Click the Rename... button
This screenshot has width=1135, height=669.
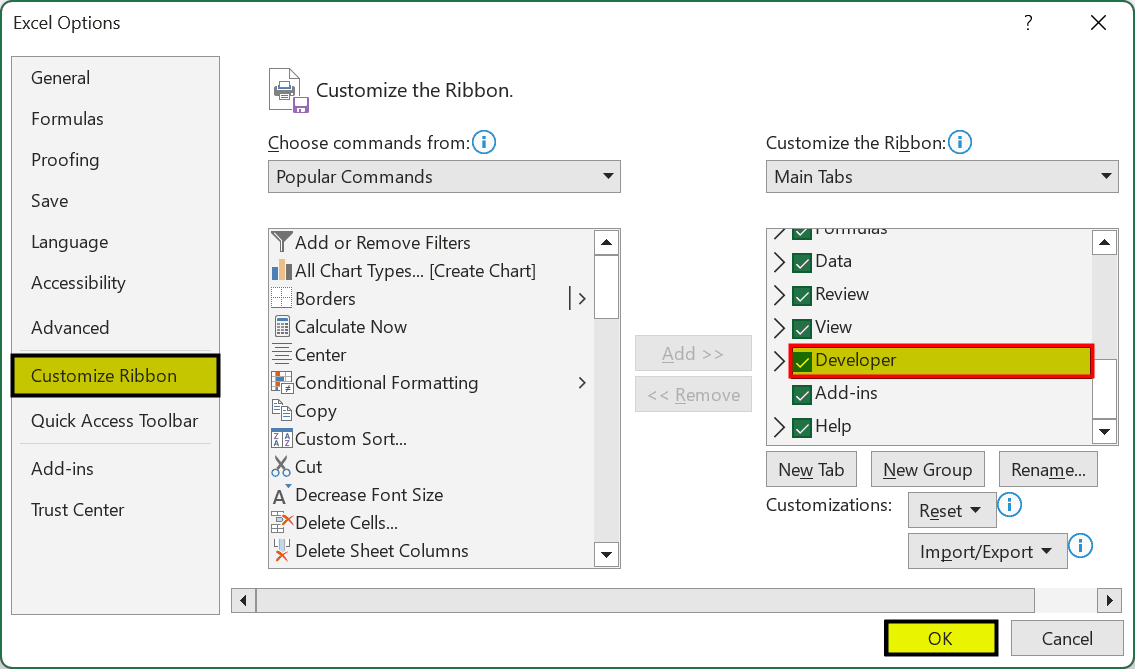1048,469
